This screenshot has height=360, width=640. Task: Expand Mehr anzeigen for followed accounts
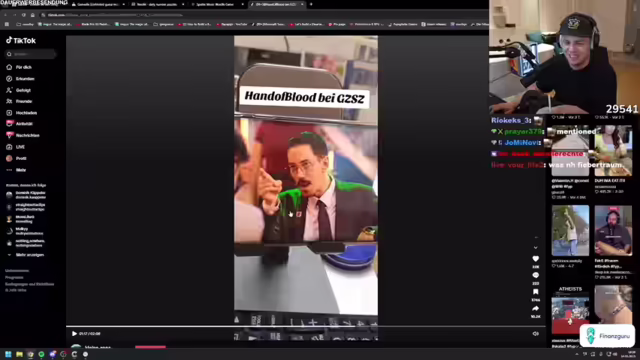click(x=26, y=255)
